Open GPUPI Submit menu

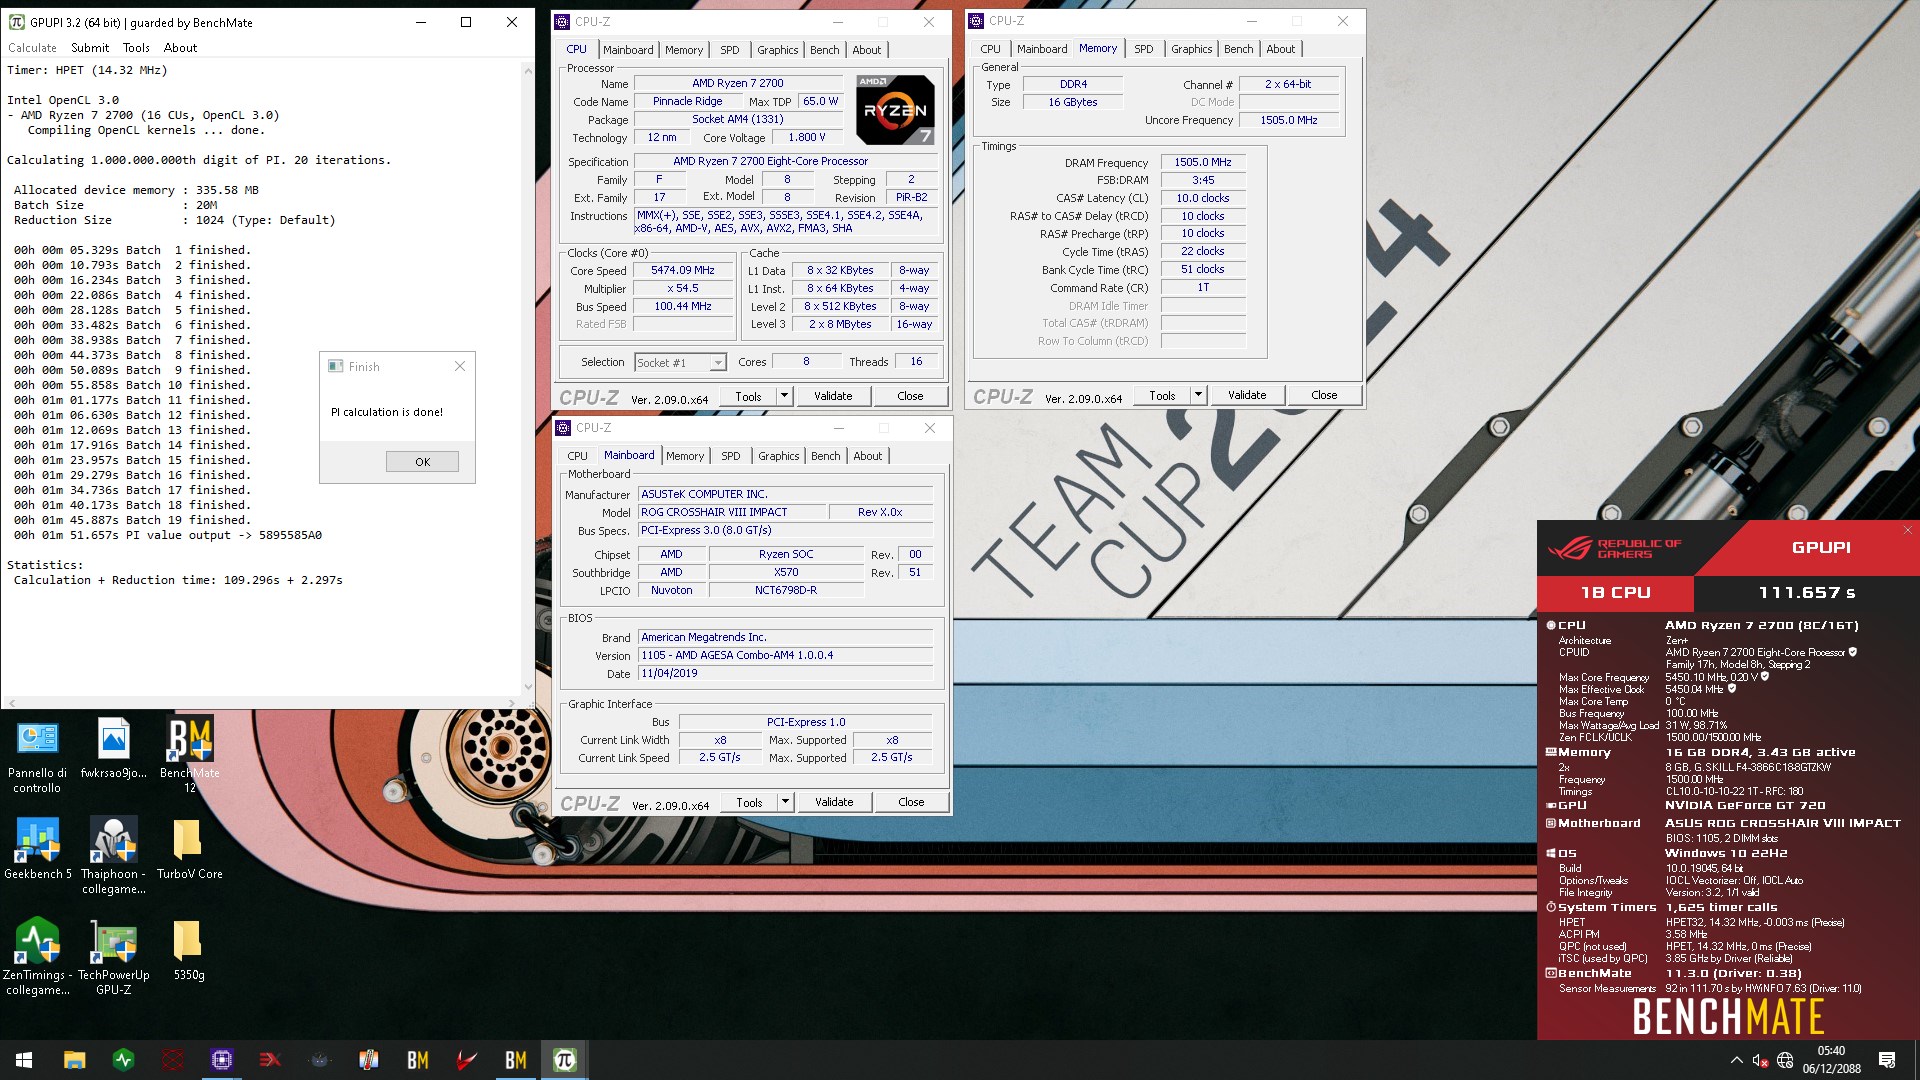(x=90, y=47)
